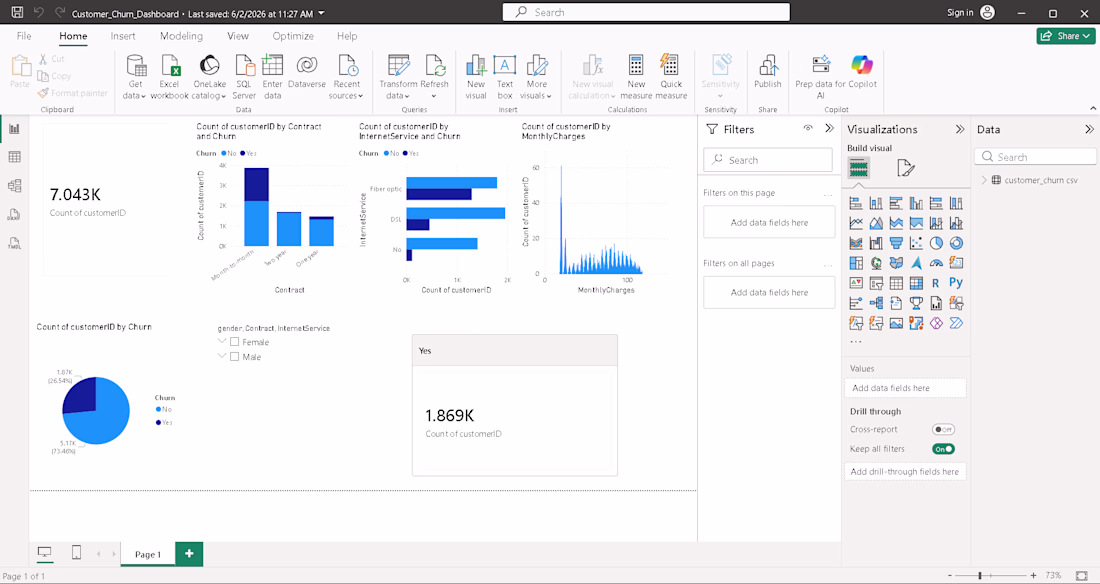1100x584 pixels.
Task: Open Model view in left sidebar
Action: tap(14, 186)
